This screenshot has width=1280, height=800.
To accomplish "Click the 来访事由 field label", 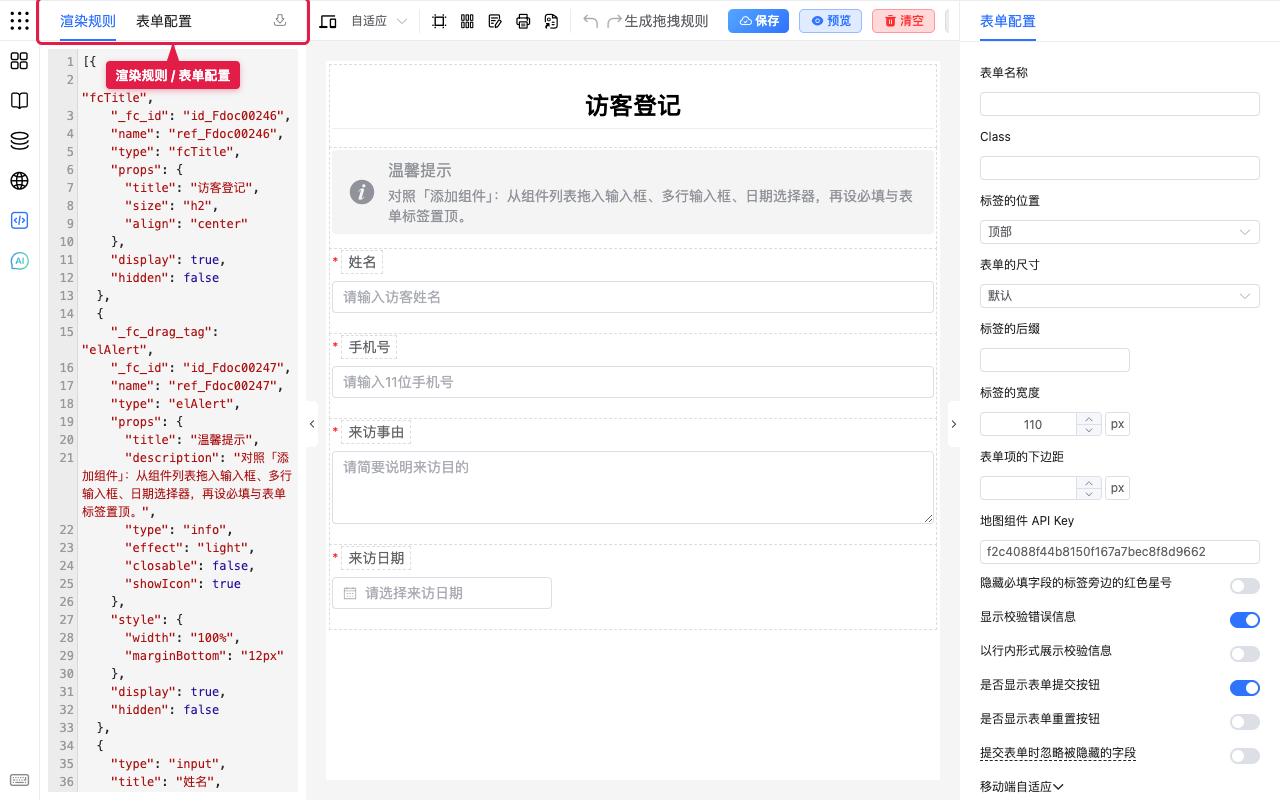I will point(376,432).
